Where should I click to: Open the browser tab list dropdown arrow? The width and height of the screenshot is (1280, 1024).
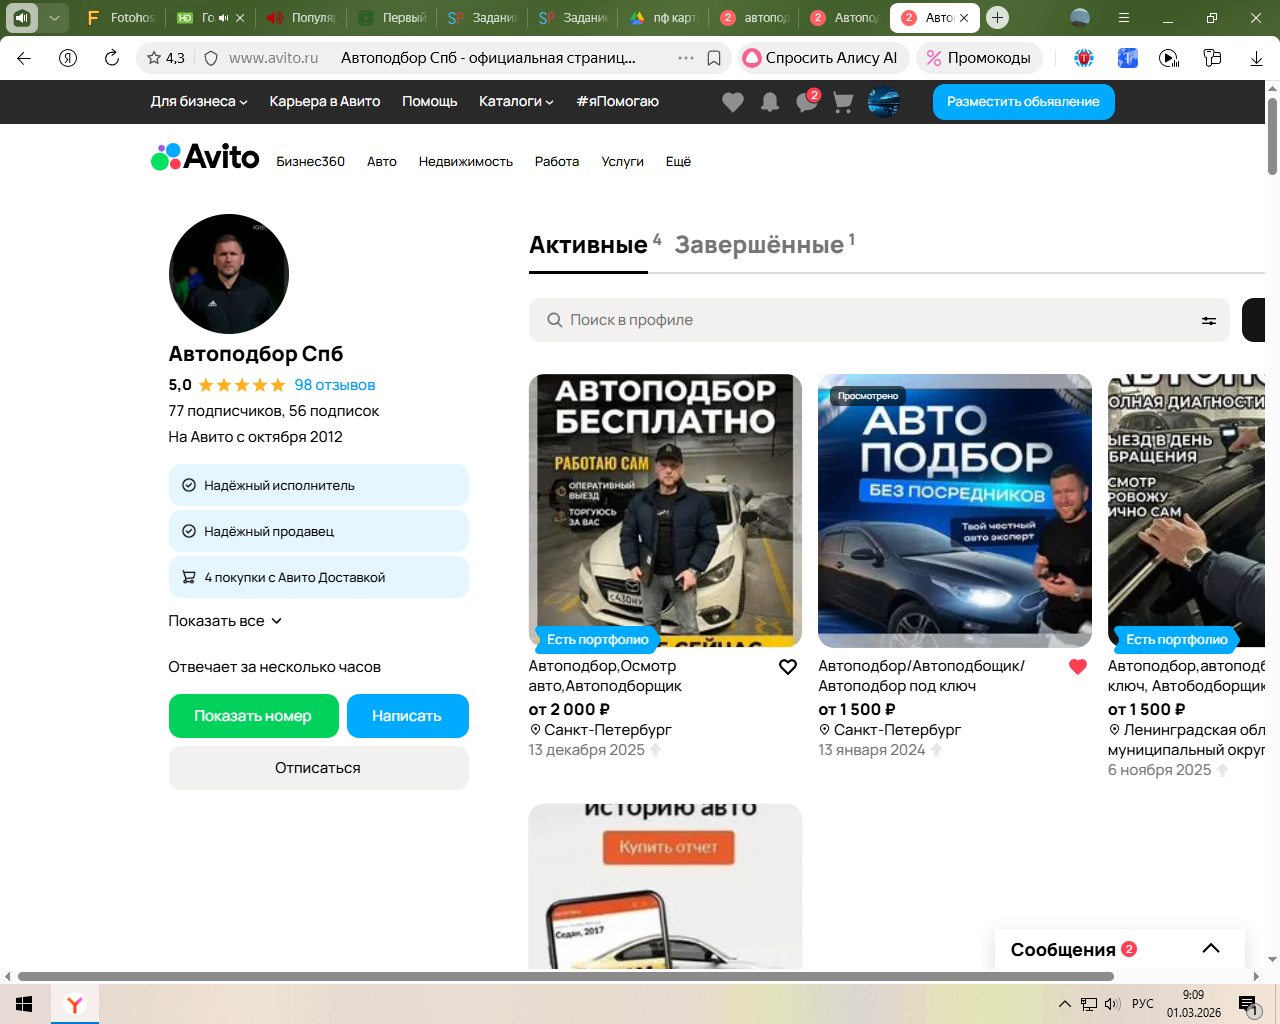tap(55, 18)
